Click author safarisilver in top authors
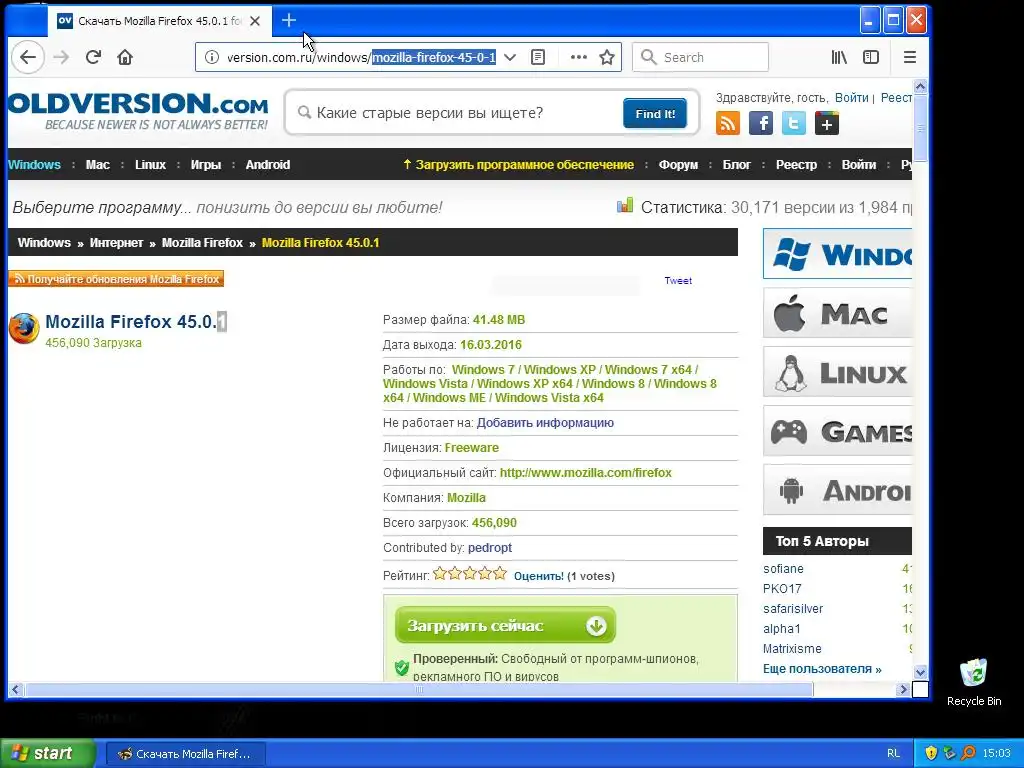The height and width of the screenshot is (768, 1024). click(793, 609)
